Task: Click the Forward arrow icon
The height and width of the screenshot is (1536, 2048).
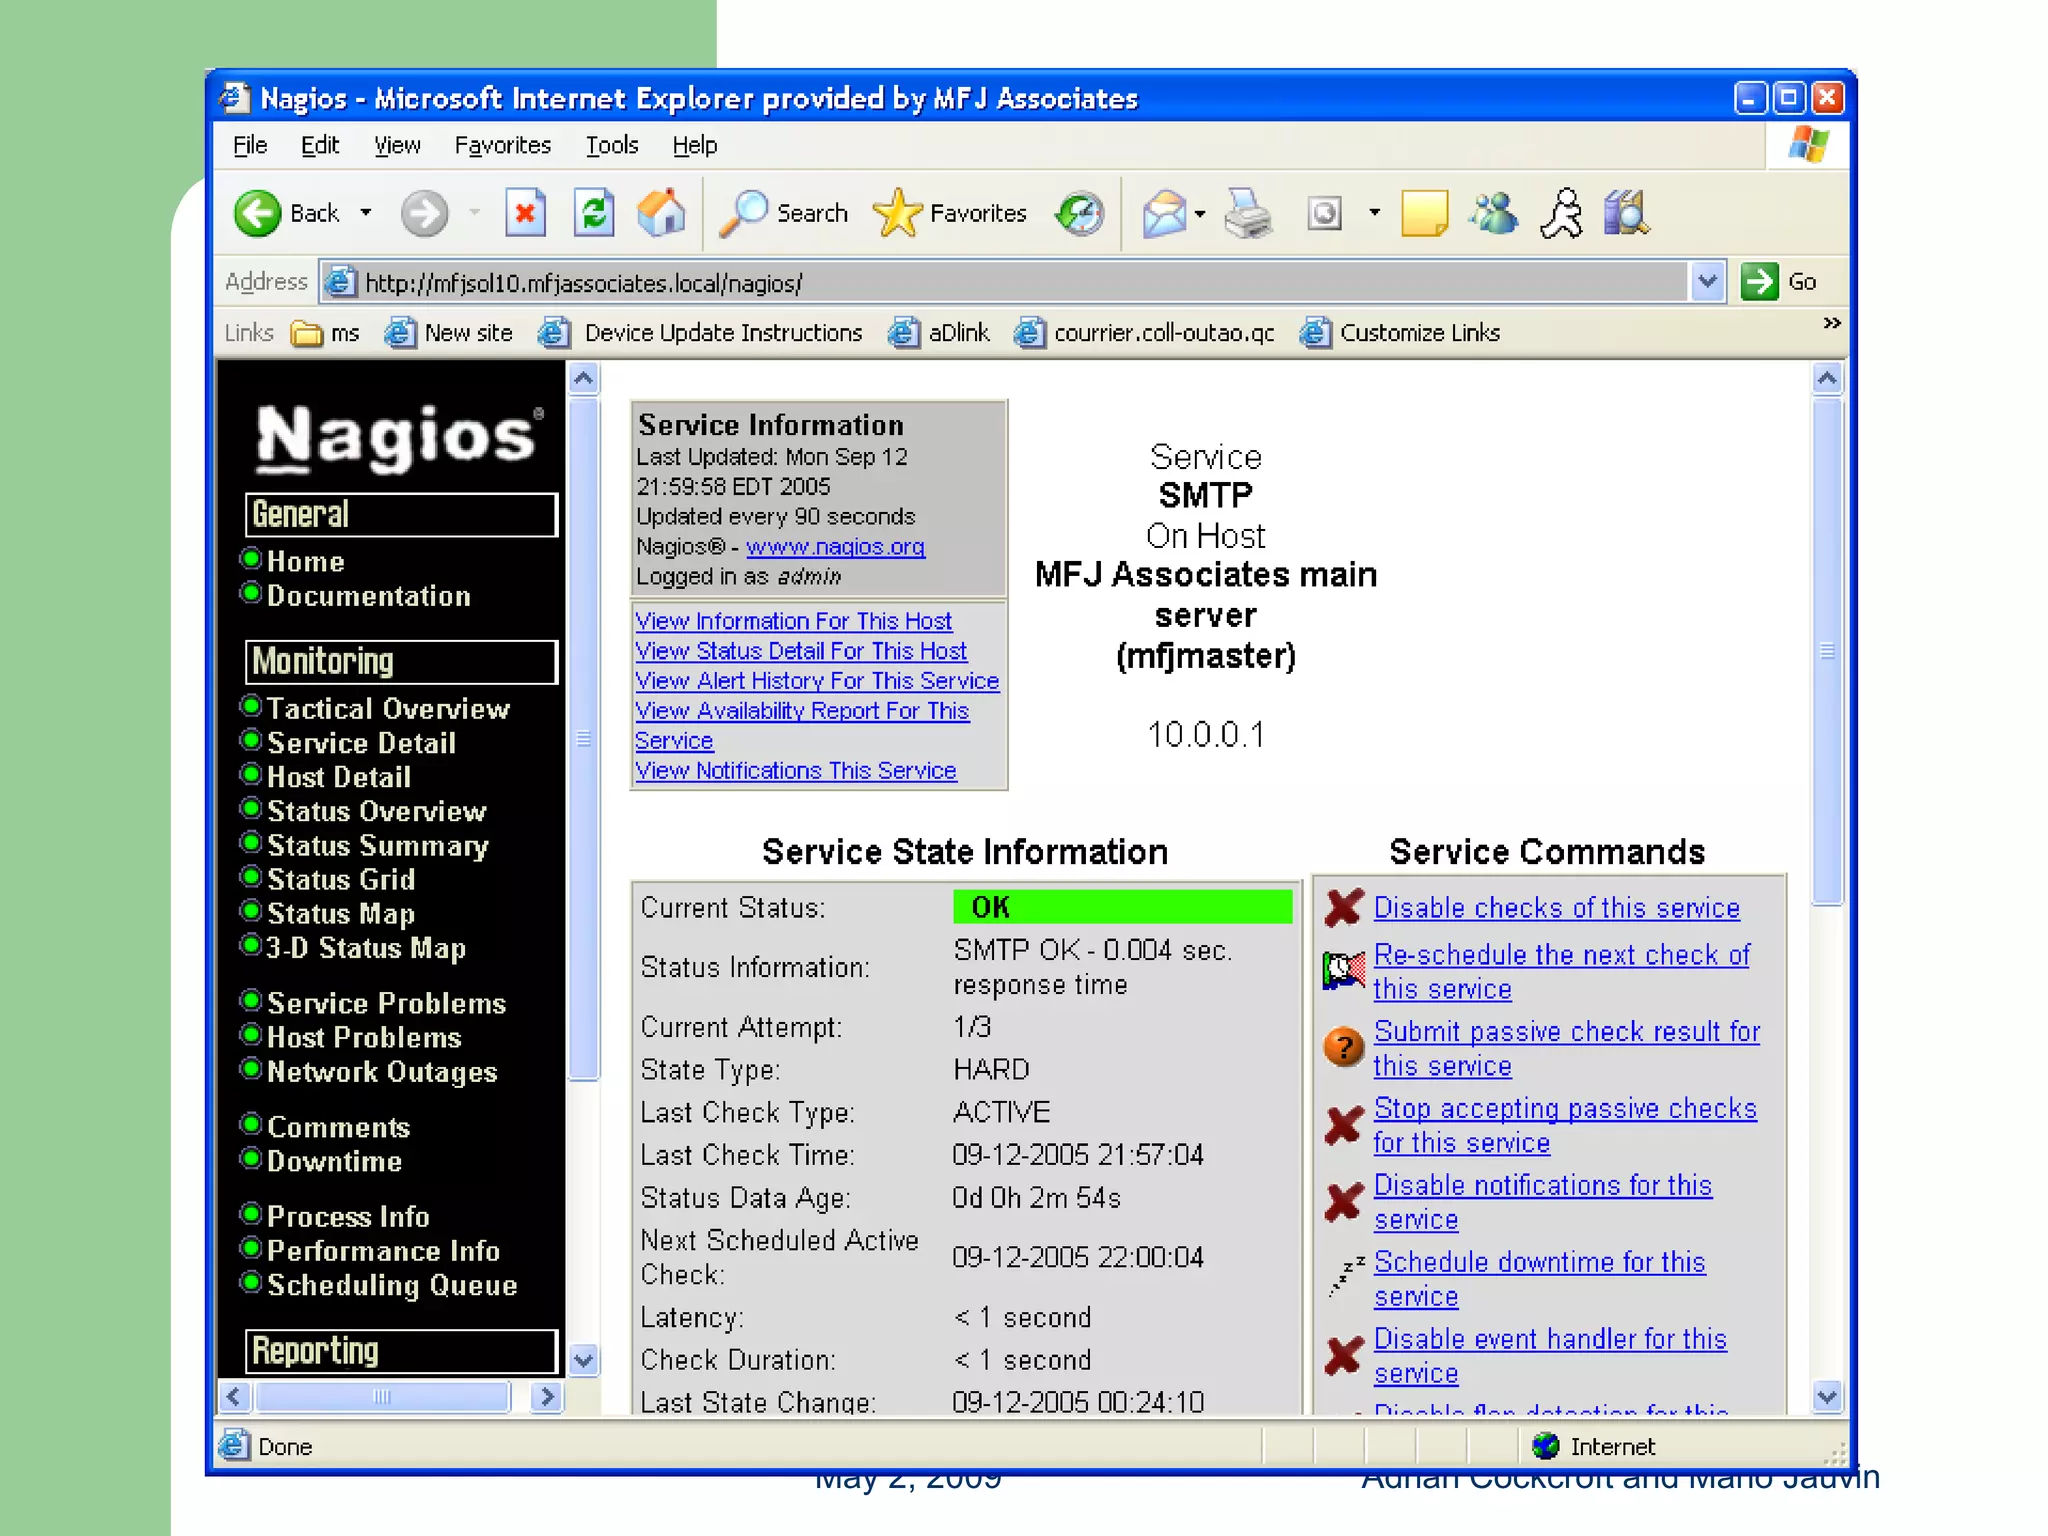Action: click(x=424, y=213)
